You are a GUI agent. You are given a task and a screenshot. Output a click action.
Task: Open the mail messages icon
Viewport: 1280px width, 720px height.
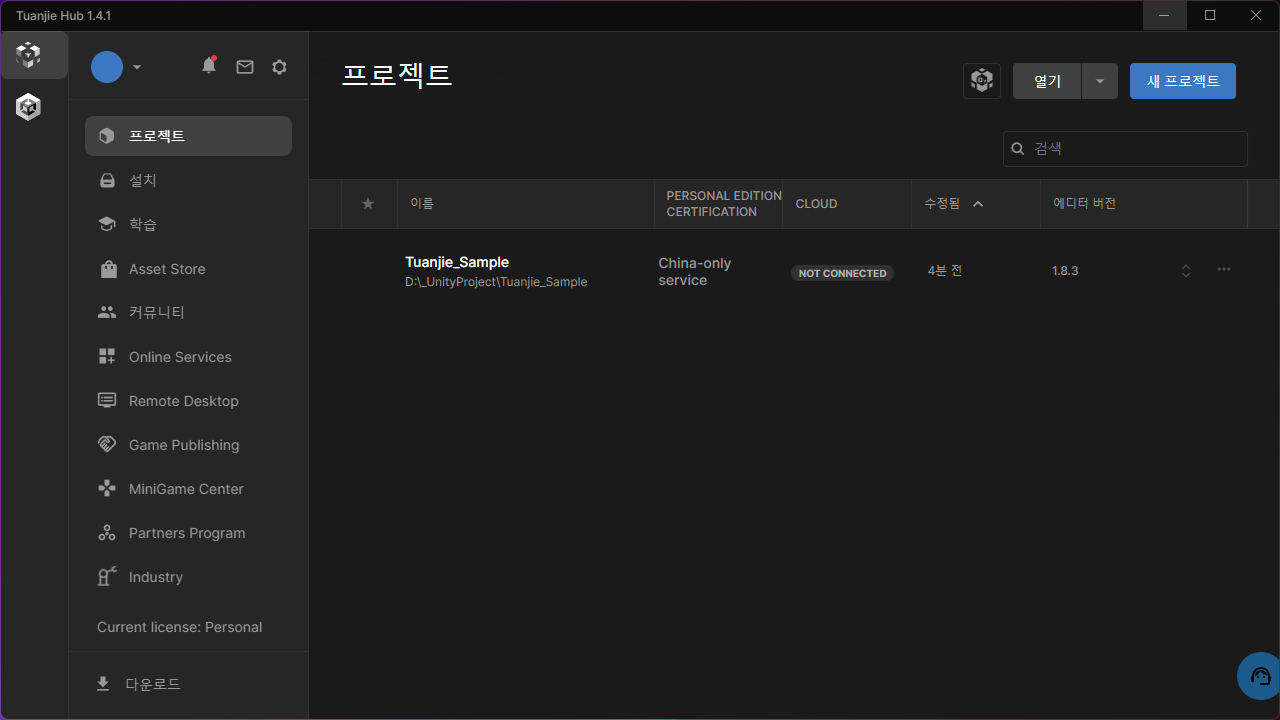[245, 66]
